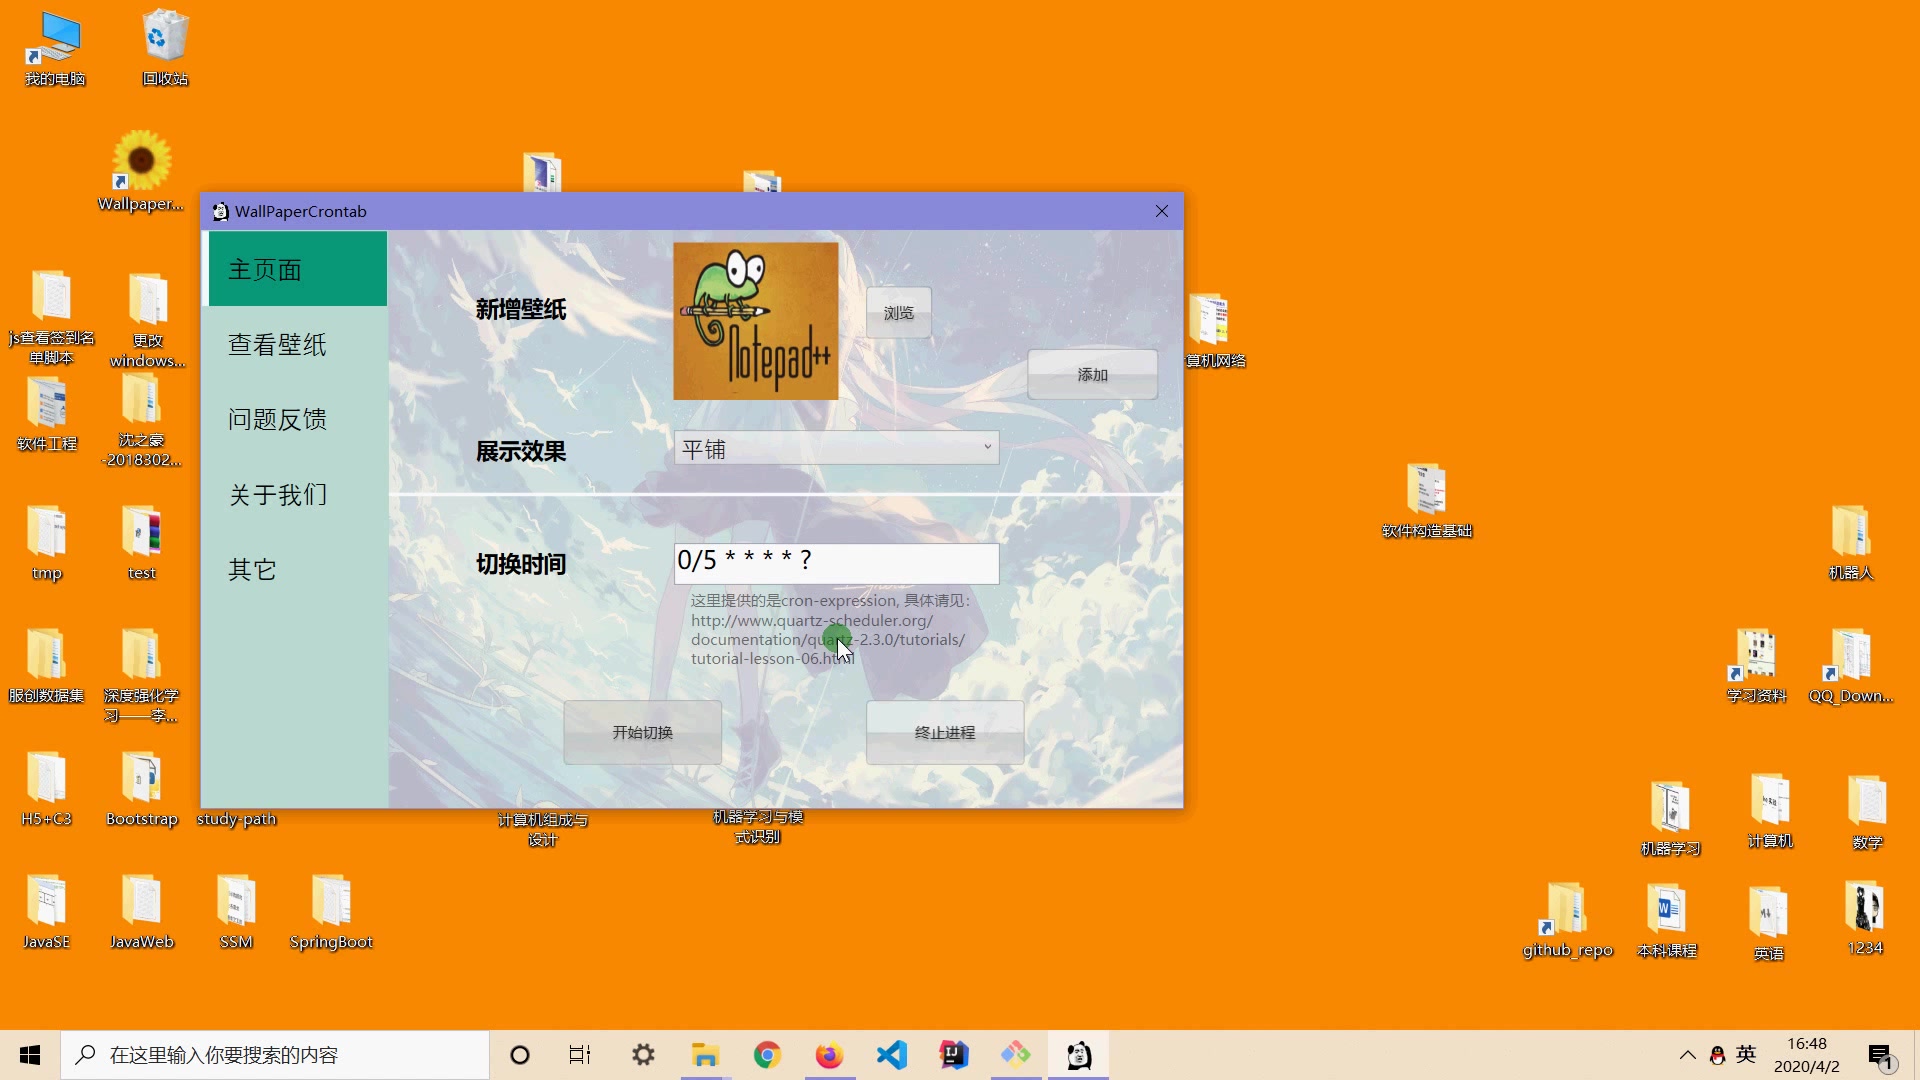1920x1080 pixels.
Task: Click the WallPaperCrontab title bar panda icon
Action: click(x=220, y=211)
